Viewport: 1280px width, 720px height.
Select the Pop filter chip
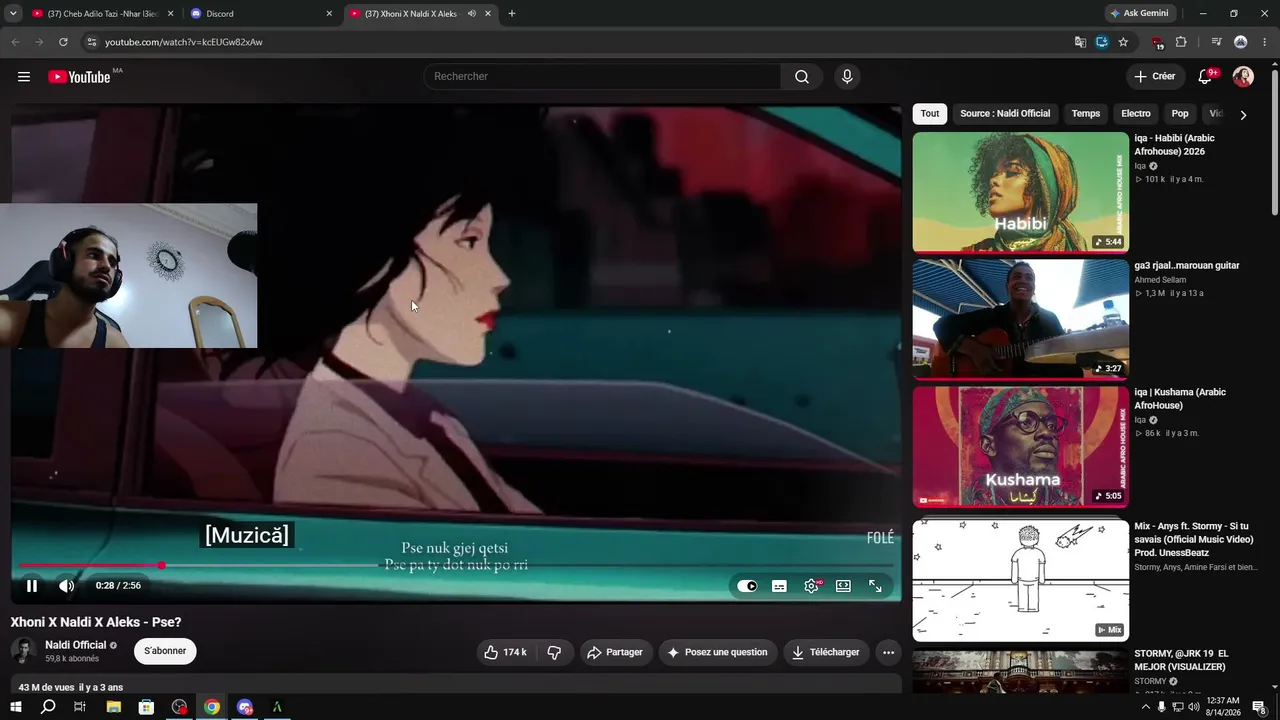pos(1180,114)
